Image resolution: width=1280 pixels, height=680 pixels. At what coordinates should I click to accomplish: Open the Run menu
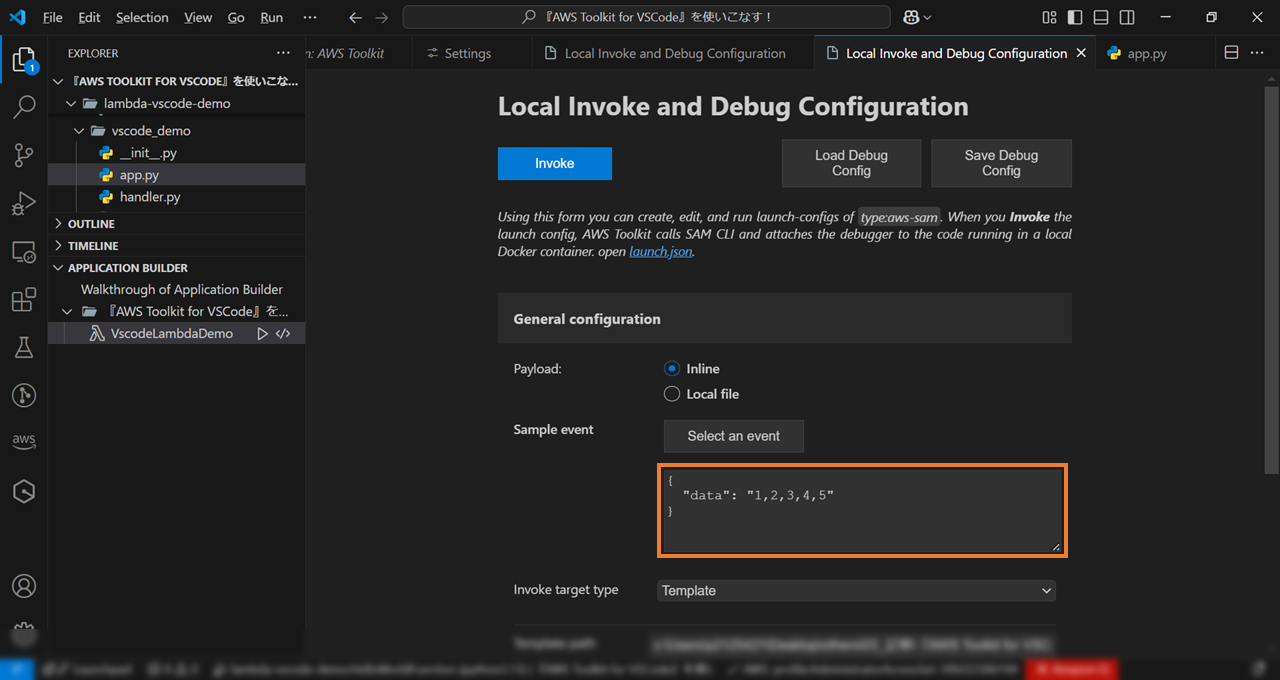270,17
